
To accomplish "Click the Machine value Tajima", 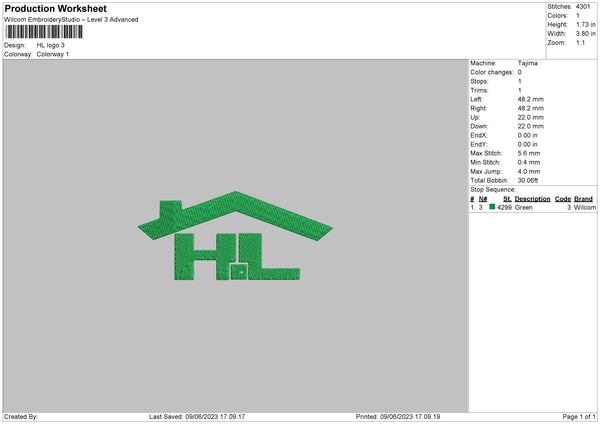I will [x=528, y=63].
